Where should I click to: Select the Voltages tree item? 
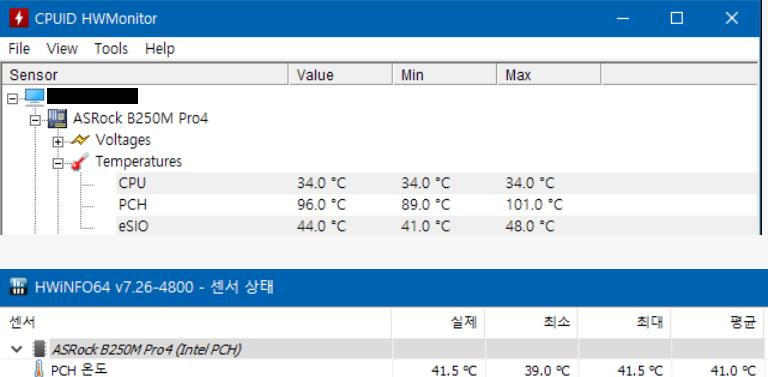click(123, 140)
